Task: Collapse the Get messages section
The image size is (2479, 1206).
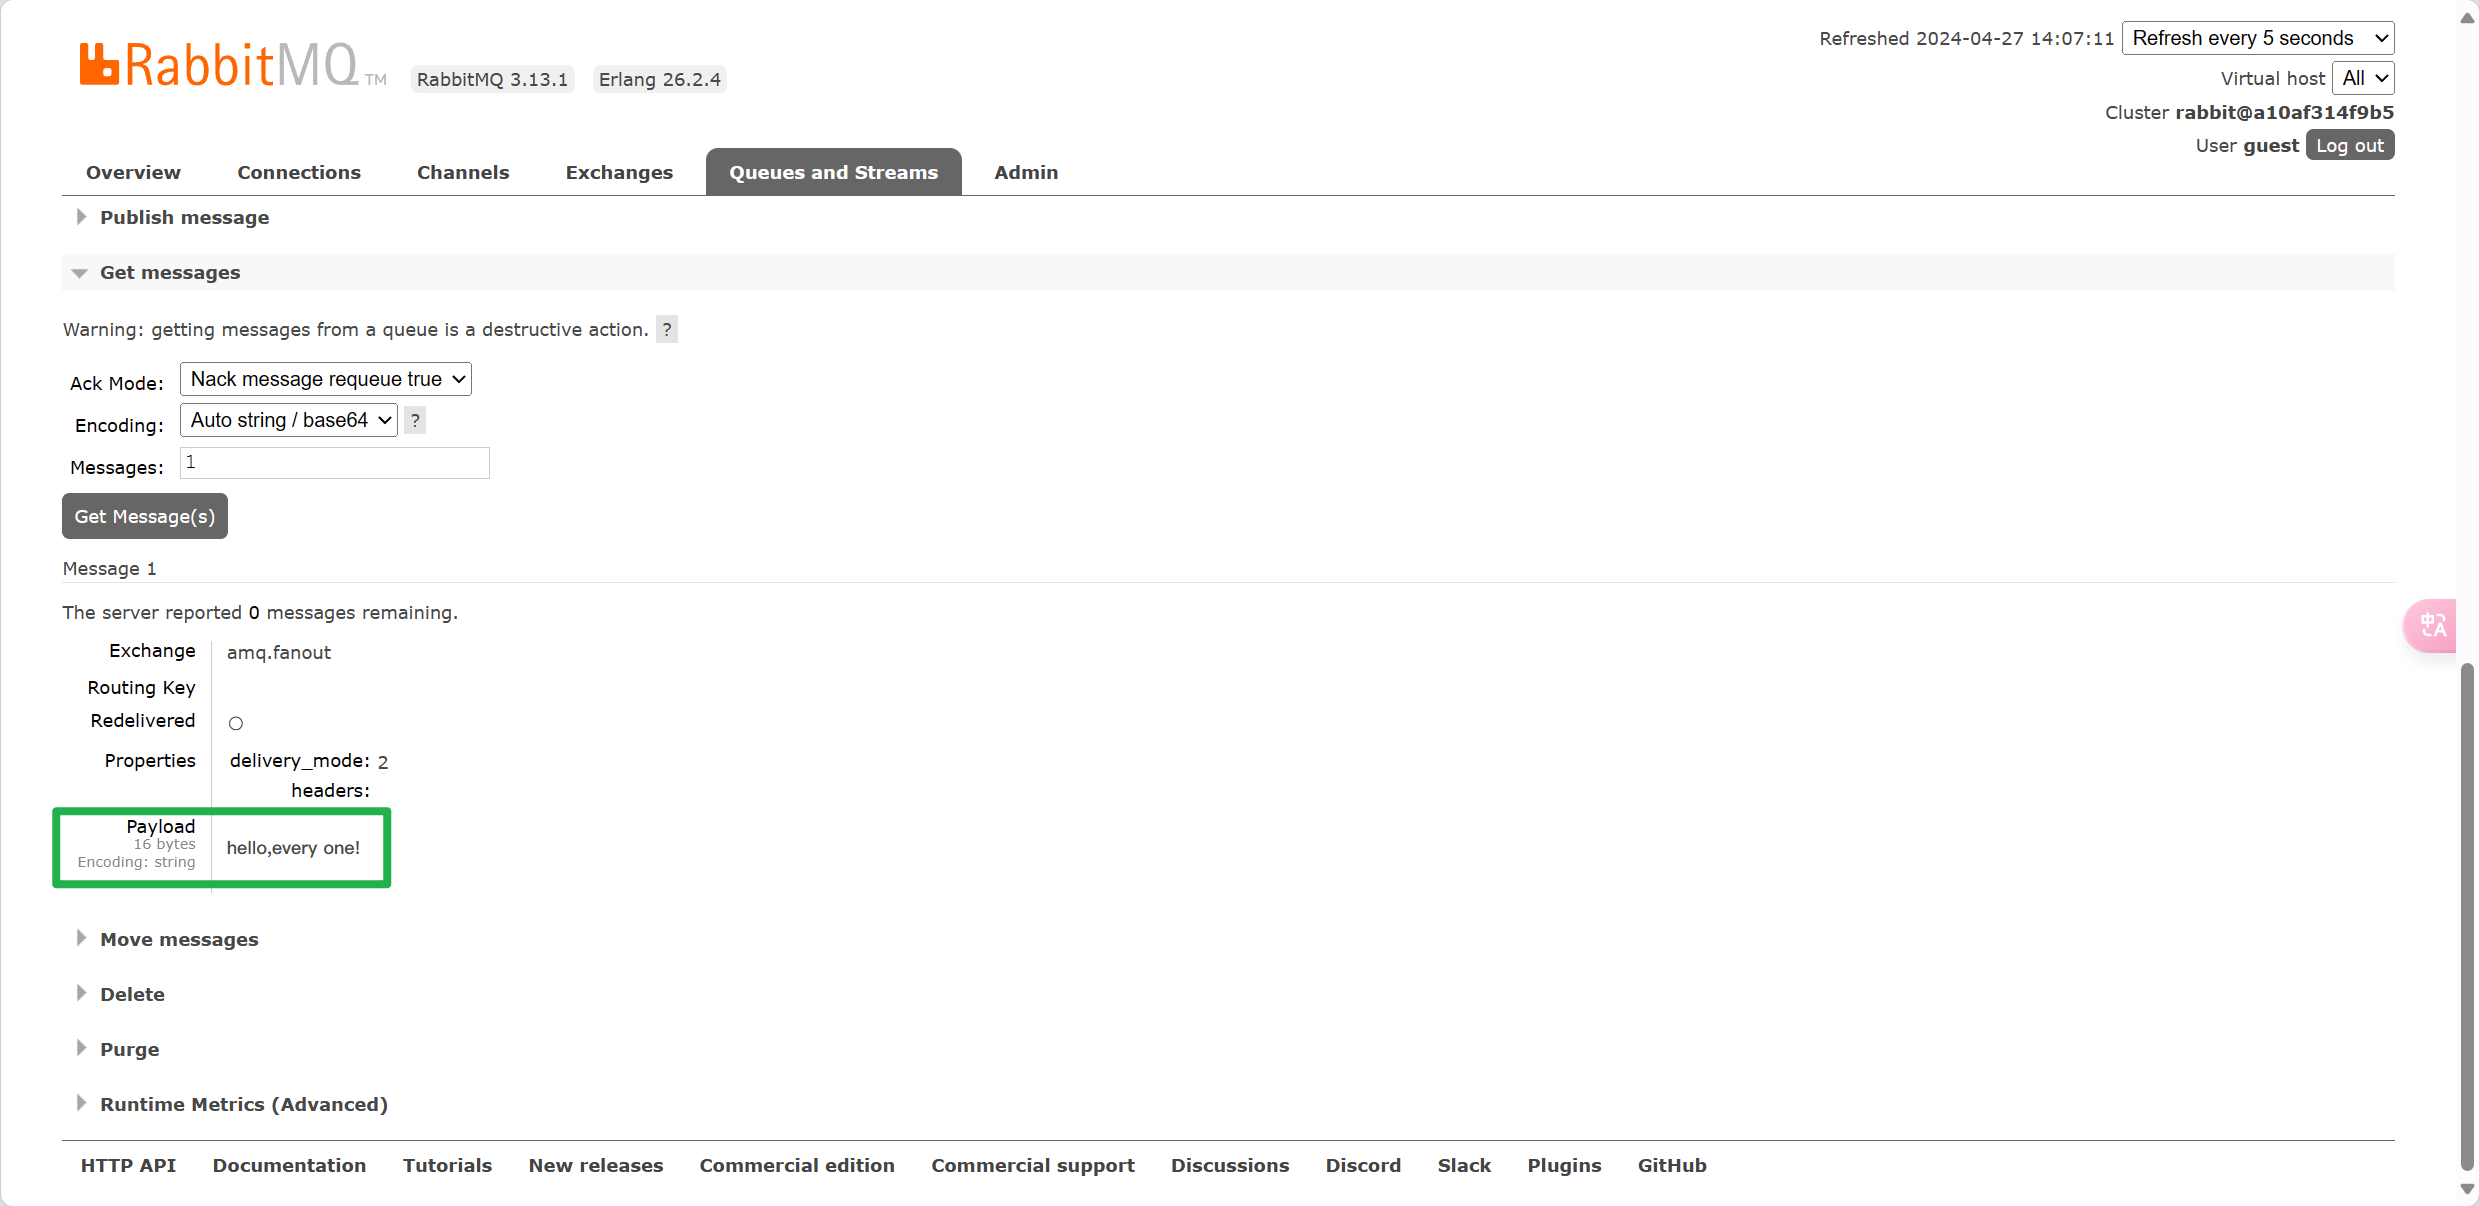Action: coord(170,272)
